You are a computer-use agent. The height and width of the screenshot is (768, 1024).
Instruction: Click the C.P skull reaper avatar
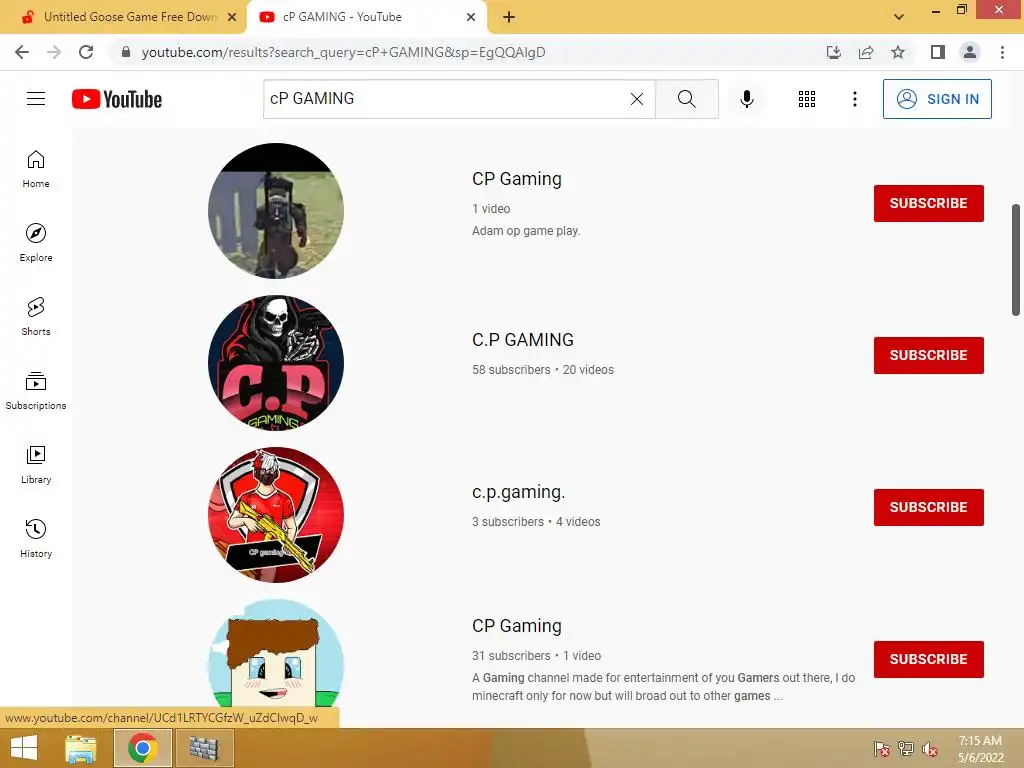click(276, 362)
